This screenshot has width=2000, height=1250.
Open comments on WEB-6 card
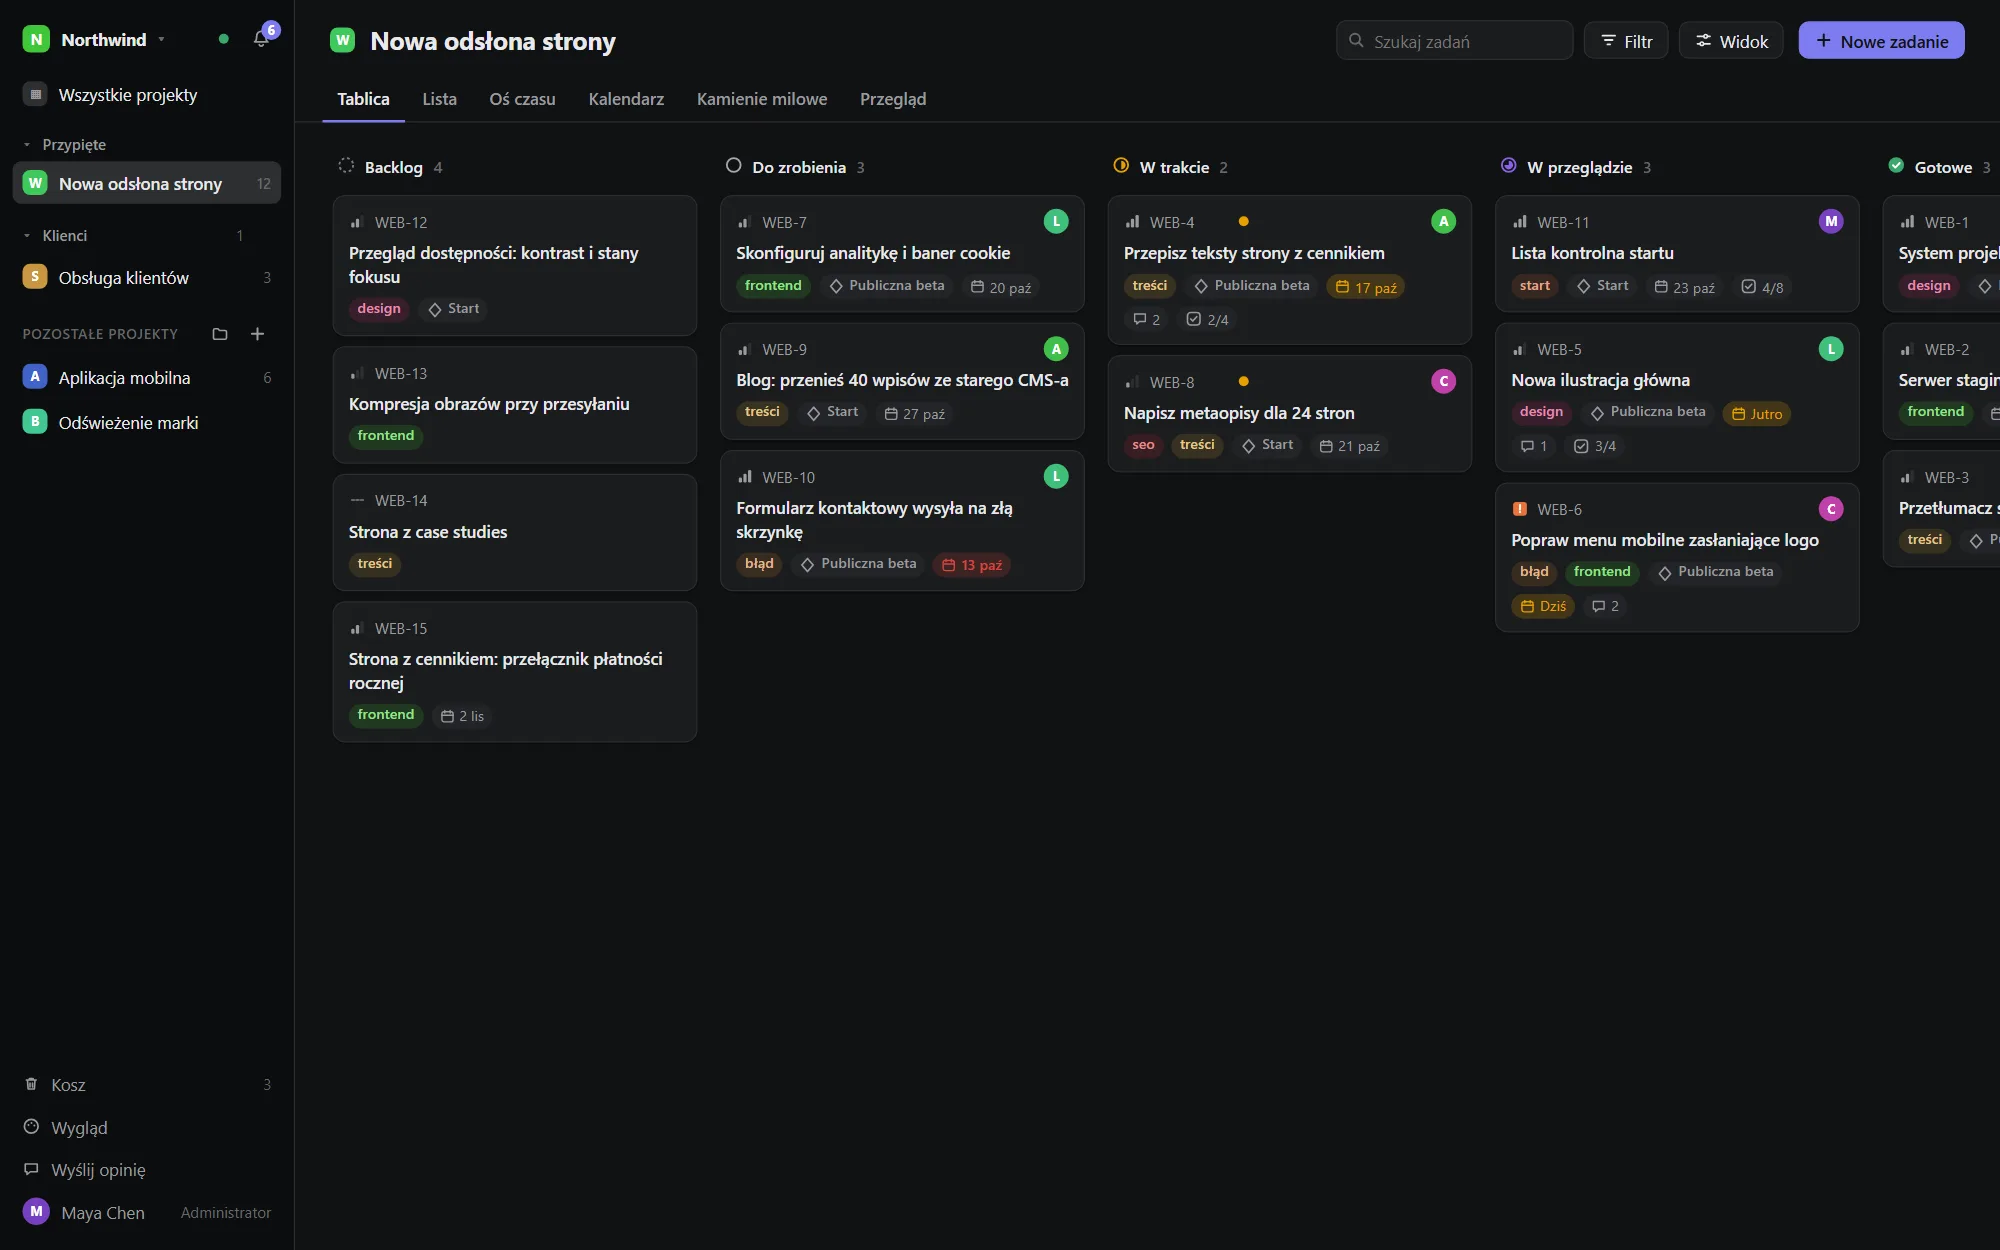click(x=1605, y=606)
